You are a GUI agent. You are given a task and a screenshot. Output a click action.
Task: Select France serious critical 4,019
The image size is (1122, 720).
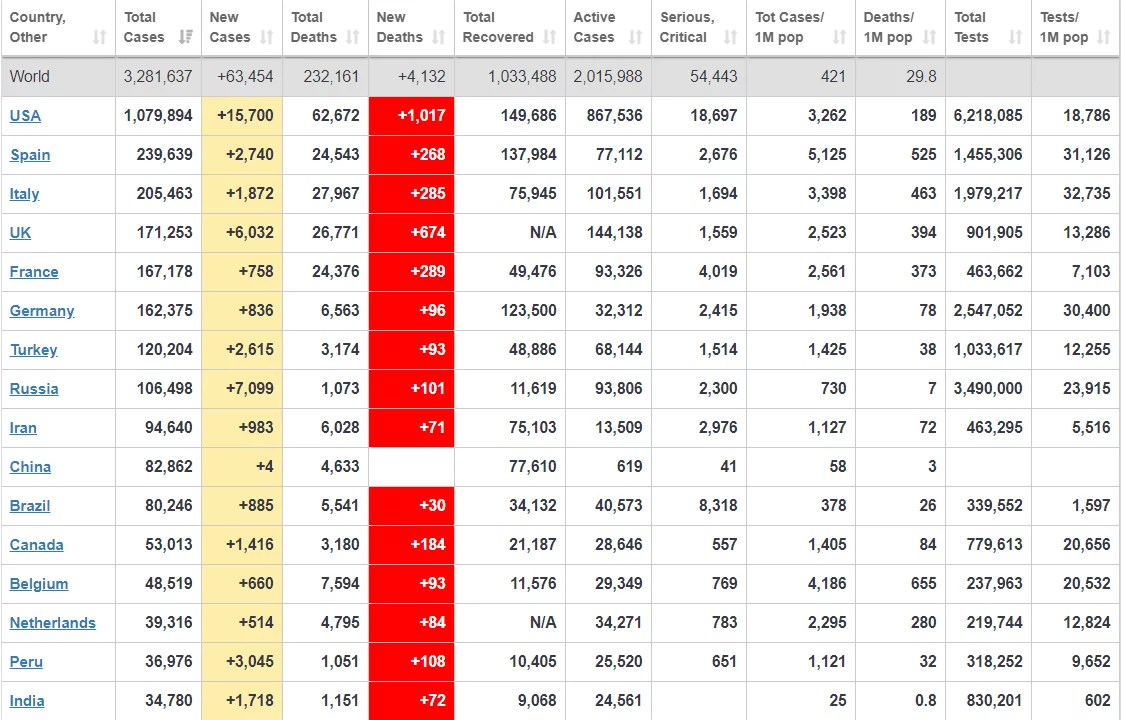(718, 272)
